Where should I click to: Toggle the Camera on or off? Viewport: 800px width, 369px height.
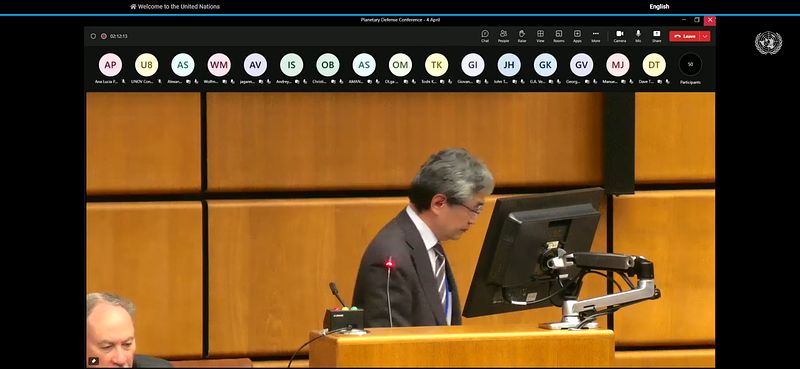point(619,36)
